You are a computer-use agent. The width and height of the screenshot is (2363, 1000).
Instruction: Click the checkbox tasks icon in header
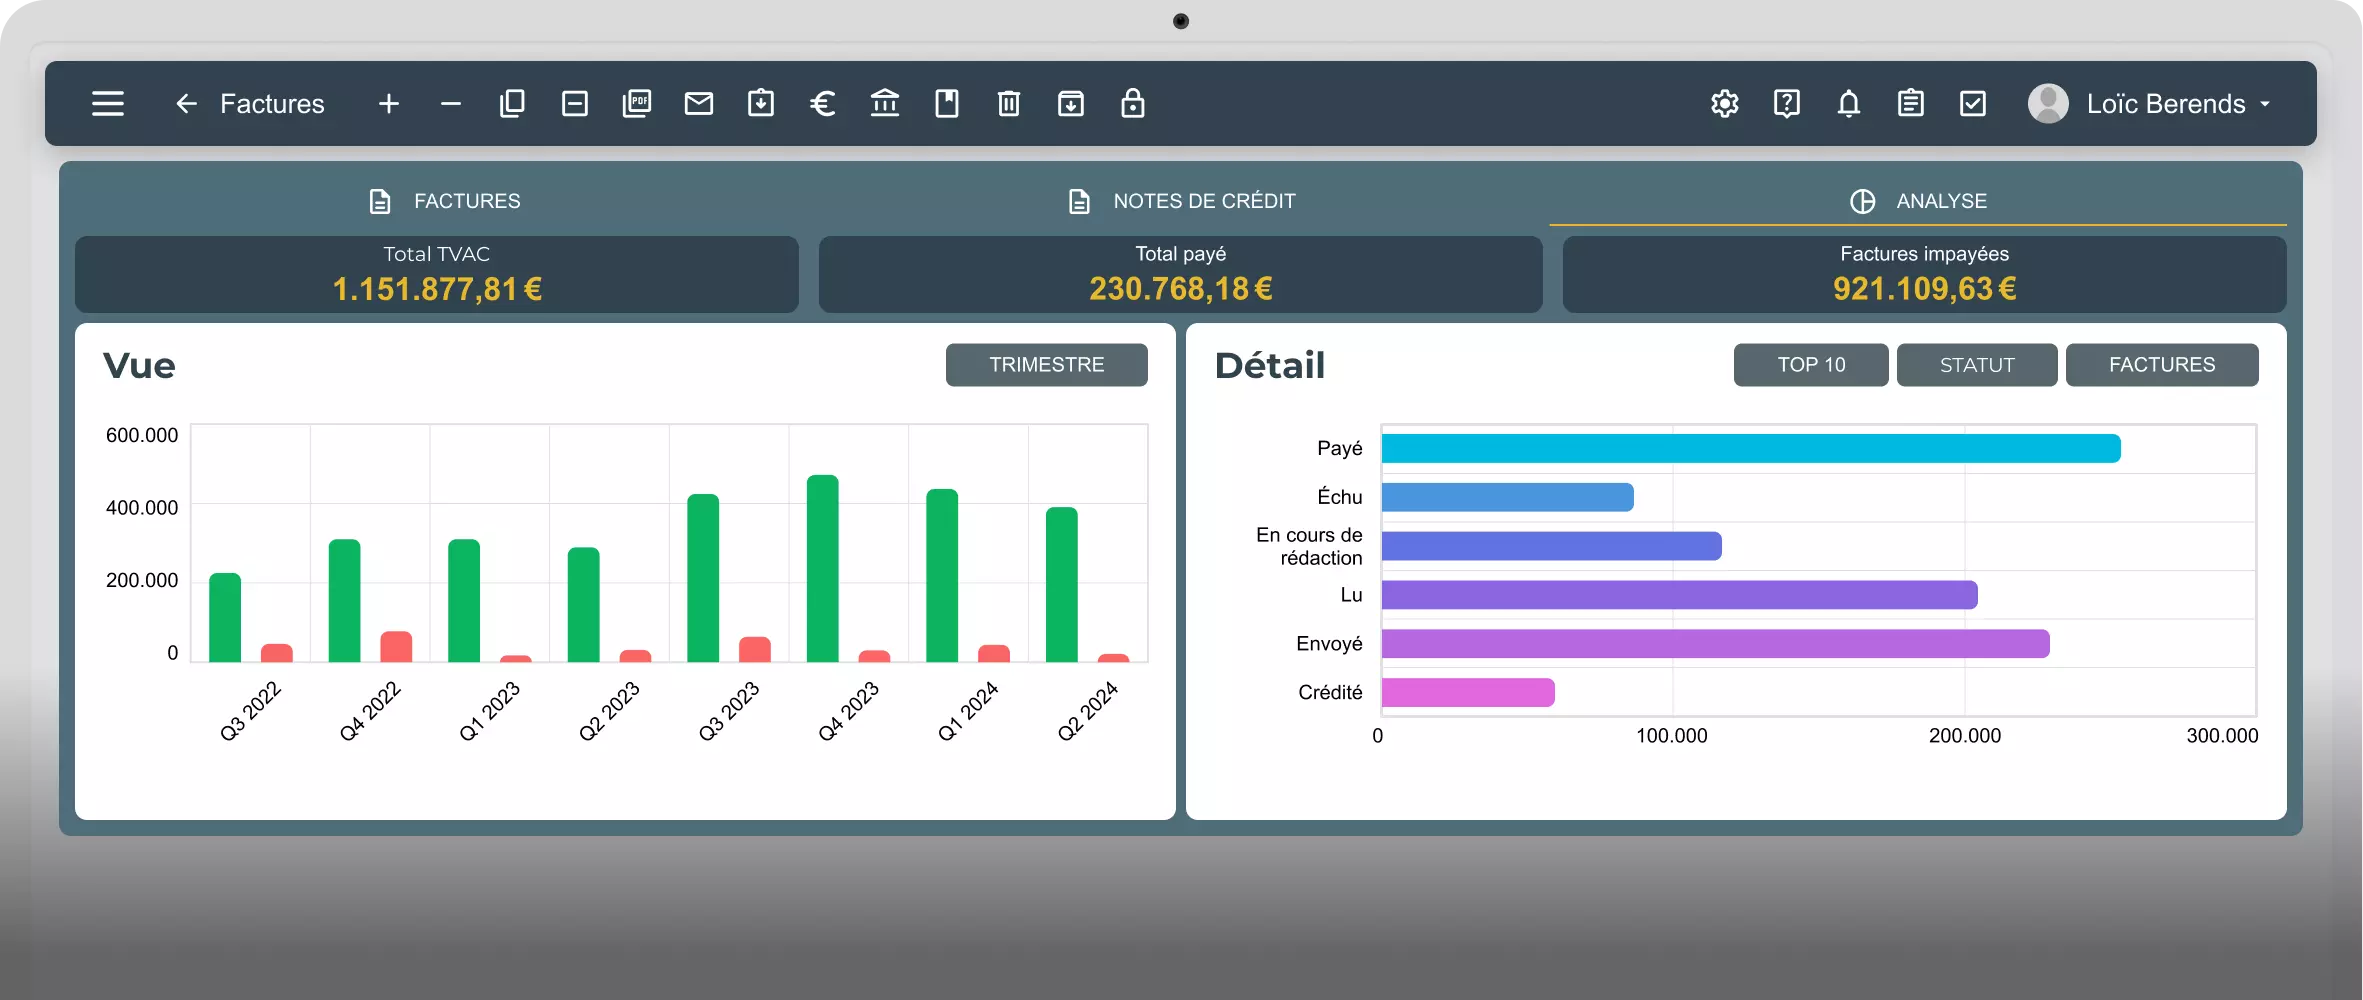1973,104
